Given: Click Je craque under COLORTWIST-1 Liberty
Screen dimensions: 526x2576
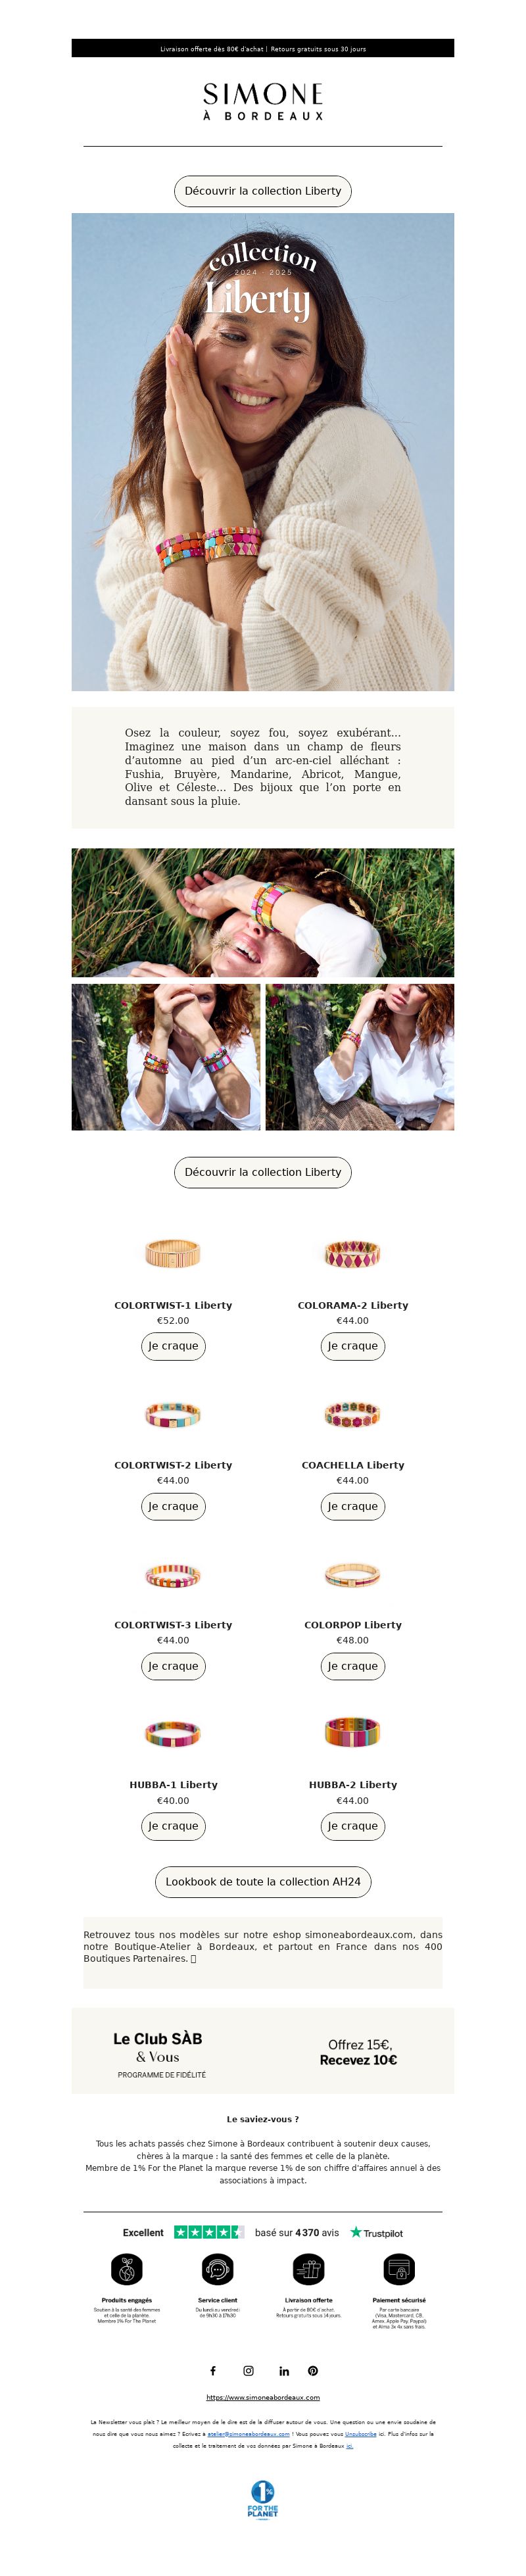Looking at the screenshot, I should 173,1346.
